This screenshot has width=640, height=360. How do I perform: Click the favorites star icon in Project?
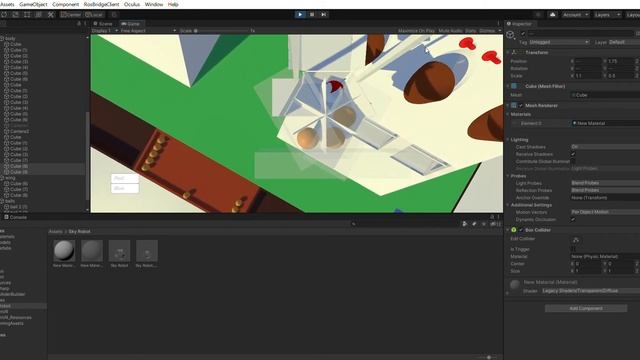pyautogui.click(x=484, y=224)
